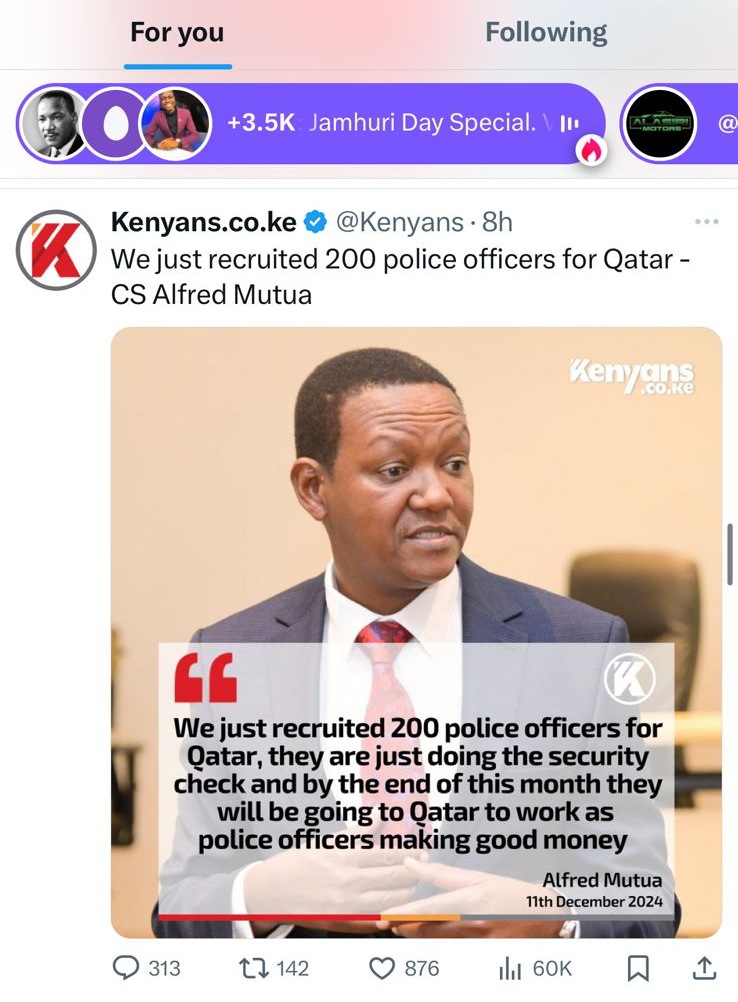Screen dimensions: 738x1002
Task: Open the Alfred Mutua quote image
Action: click(416, 632)
